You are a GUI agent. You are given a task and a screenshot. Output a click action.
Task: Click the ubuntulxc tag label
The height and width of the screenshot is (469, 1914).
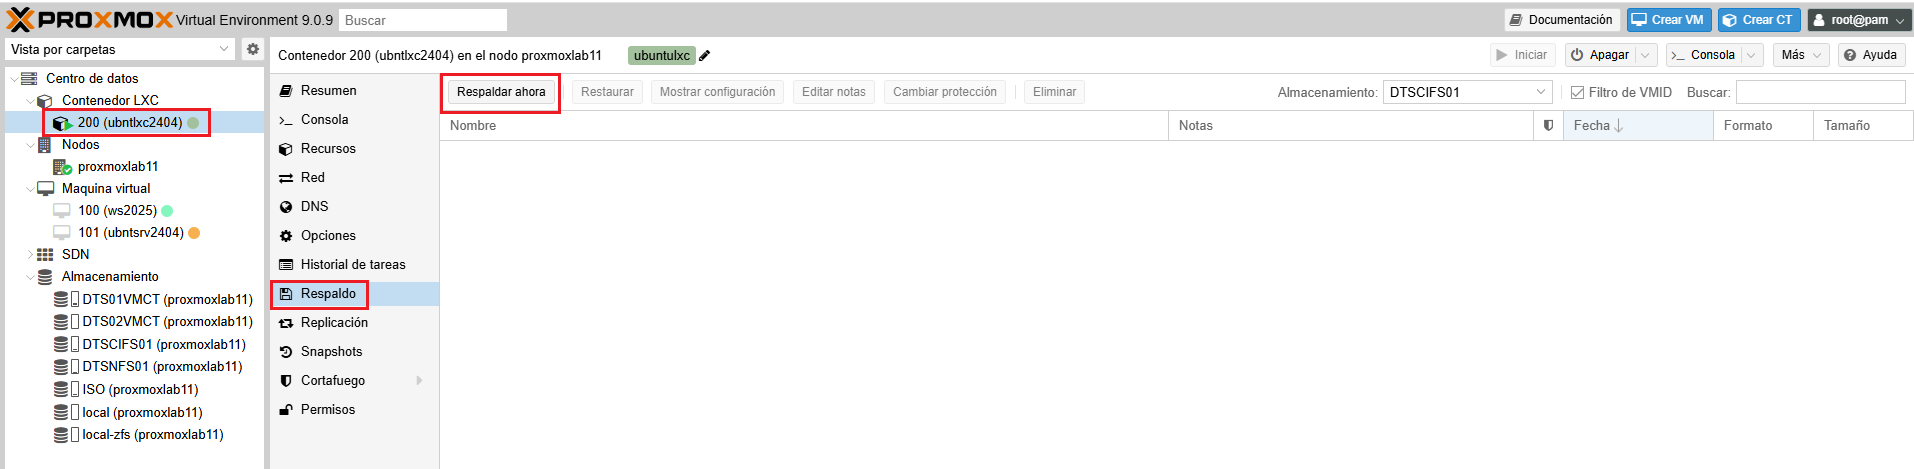662,56
